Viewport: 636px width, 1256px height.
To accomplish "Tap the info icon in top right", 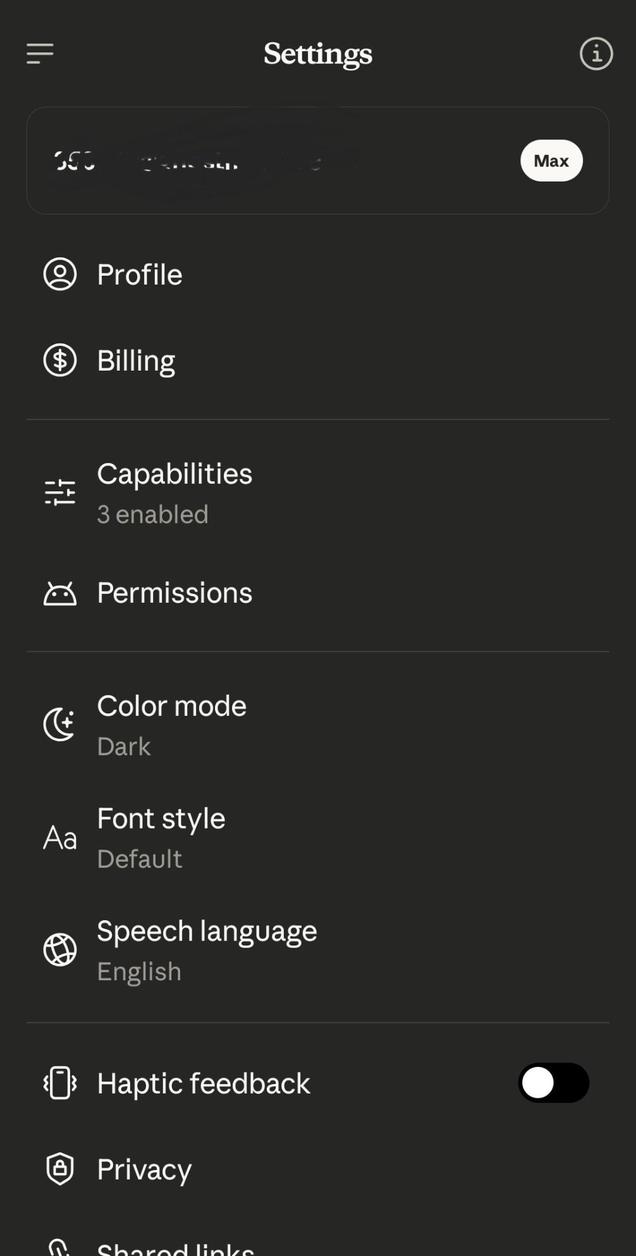I will [x=595, y=53].
